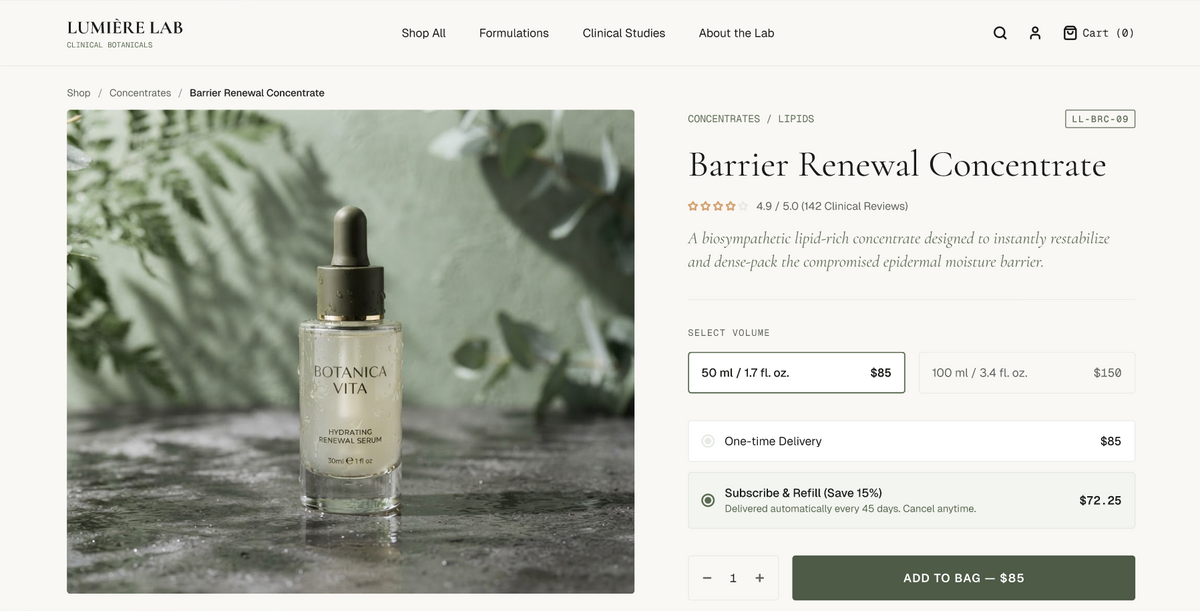
Task: Select the 50 ml / 1.7 fl. oz. volume
Action: tap(796, 372)
